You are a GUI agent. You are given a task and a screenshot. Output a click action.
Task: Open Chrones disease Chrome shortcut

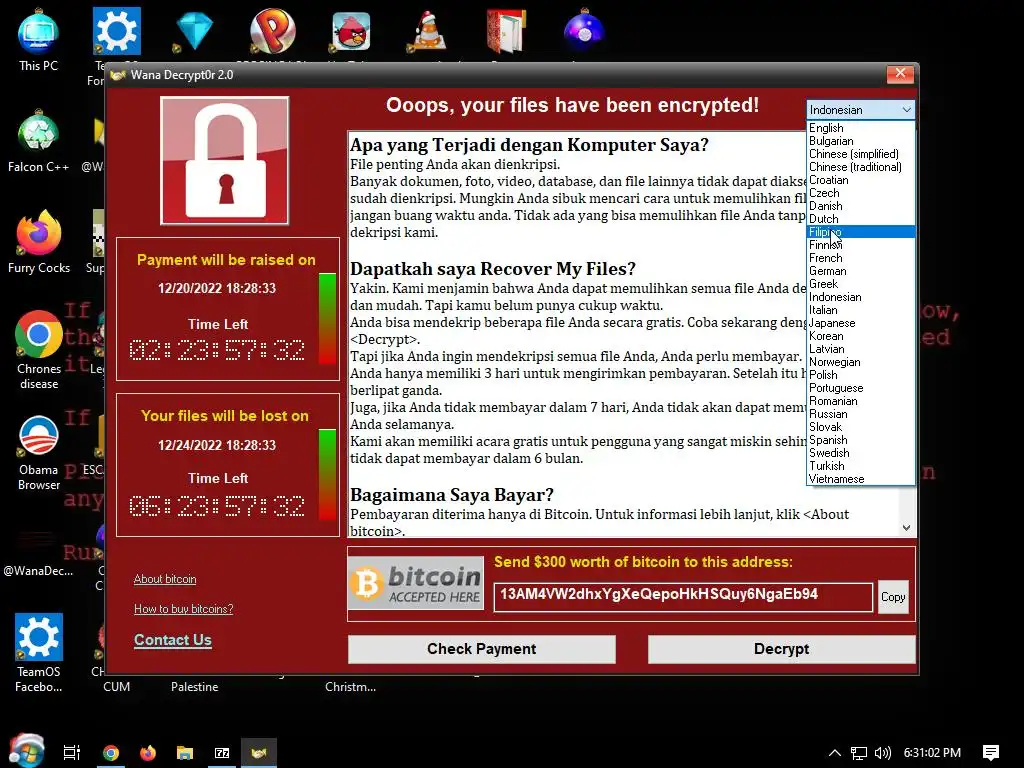[x=39, y=350]
